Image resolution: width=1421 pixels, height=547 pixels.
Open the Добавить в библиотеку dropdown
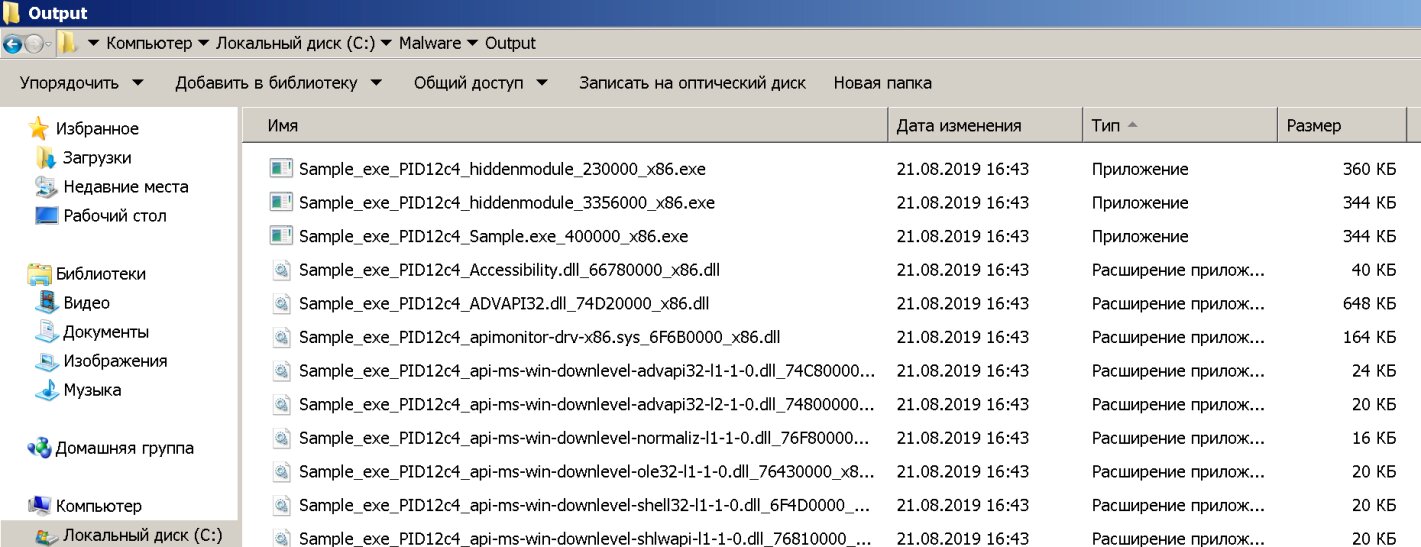click(x=278, y=83)
